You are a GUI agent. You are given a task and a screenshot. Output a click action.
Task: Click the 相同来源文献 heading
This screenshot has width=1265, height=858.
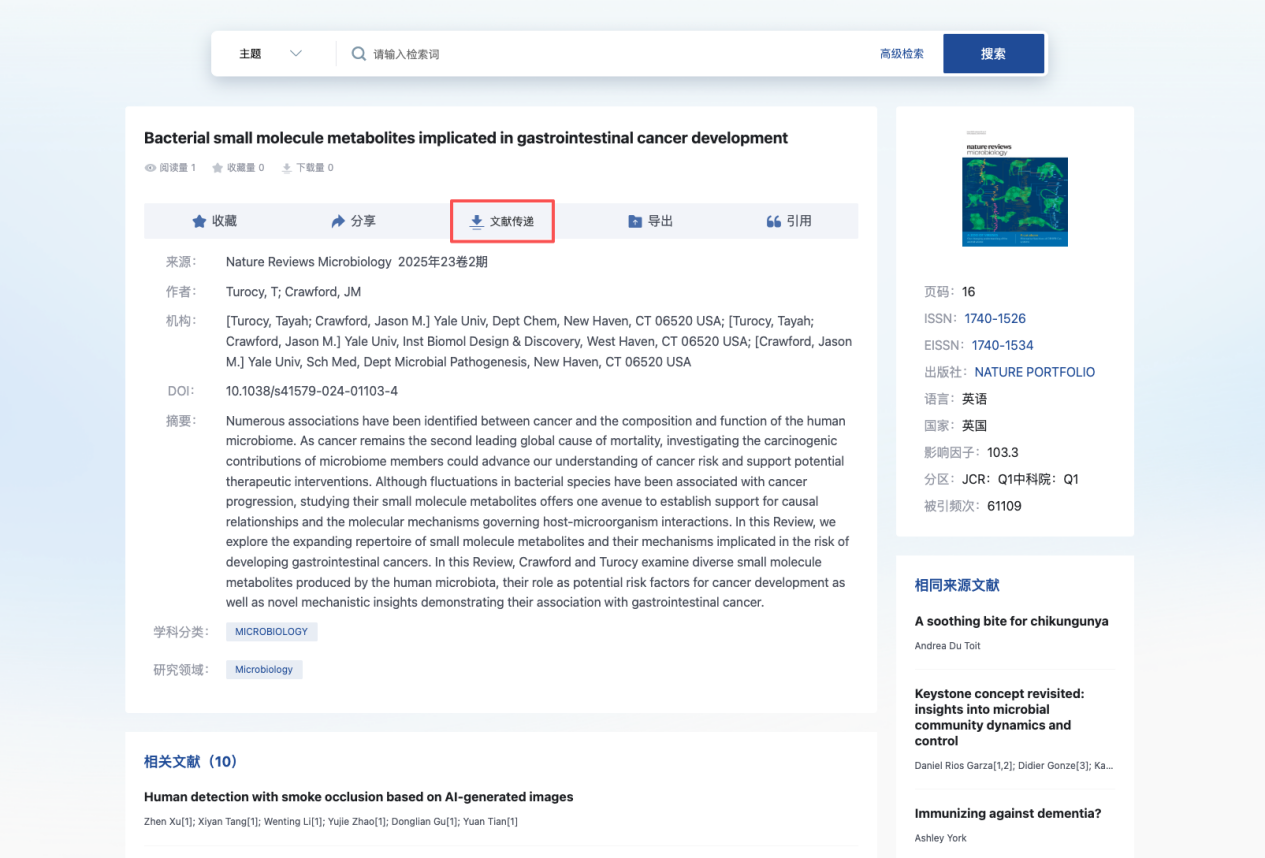click(957, 585)
